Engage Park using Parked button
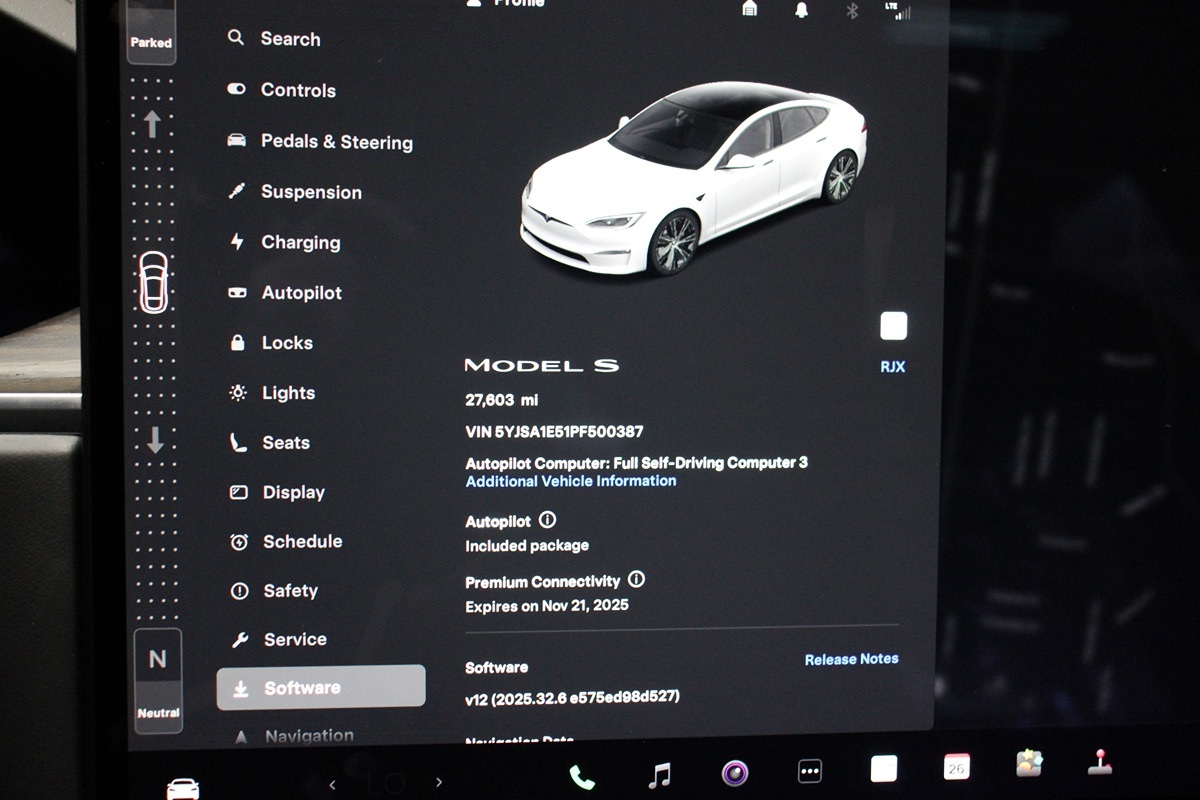 click(151, 40)
